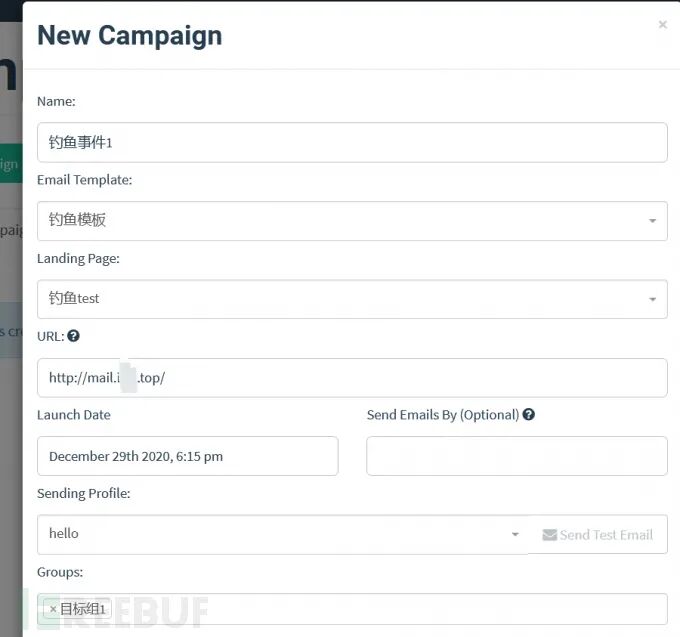Screen dimensions: 680x637
Task: Click the green button behind the dialog
Action: click(11, 163)
